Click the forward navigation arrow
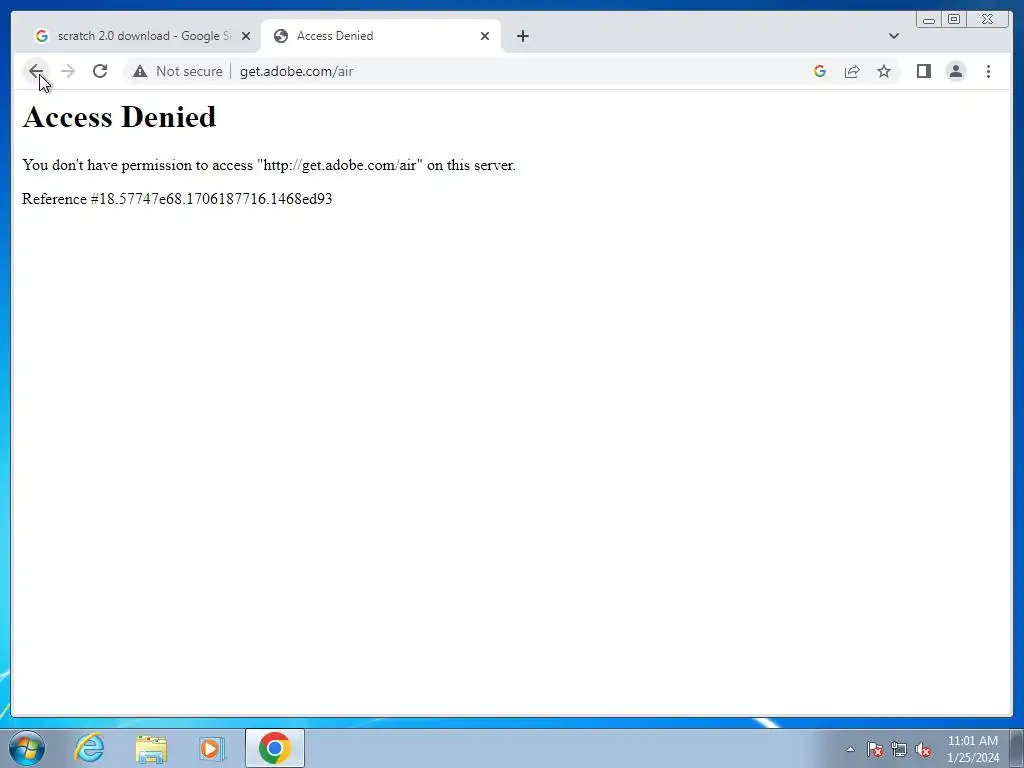The image size is (1024, 768). [x=68, y=71]
